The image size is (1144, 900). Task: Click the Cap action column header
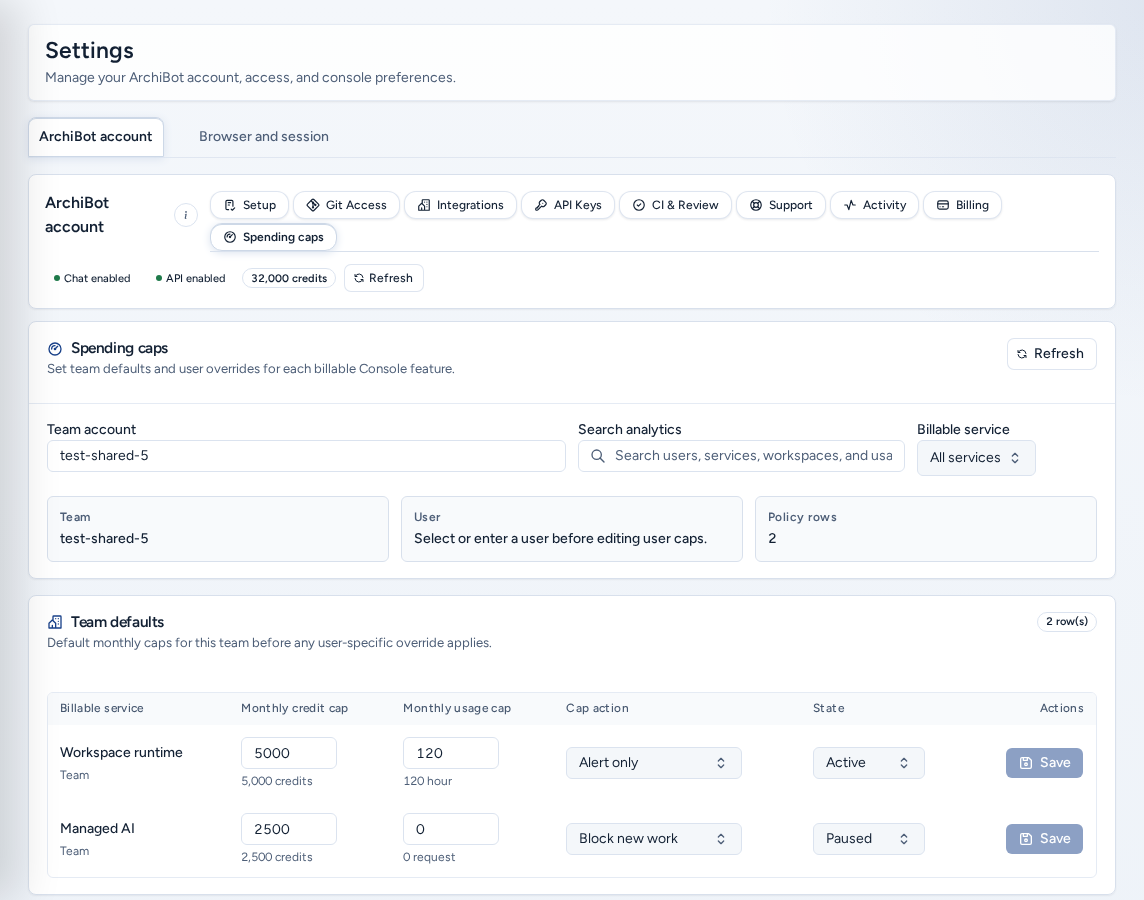coord(597,708)
